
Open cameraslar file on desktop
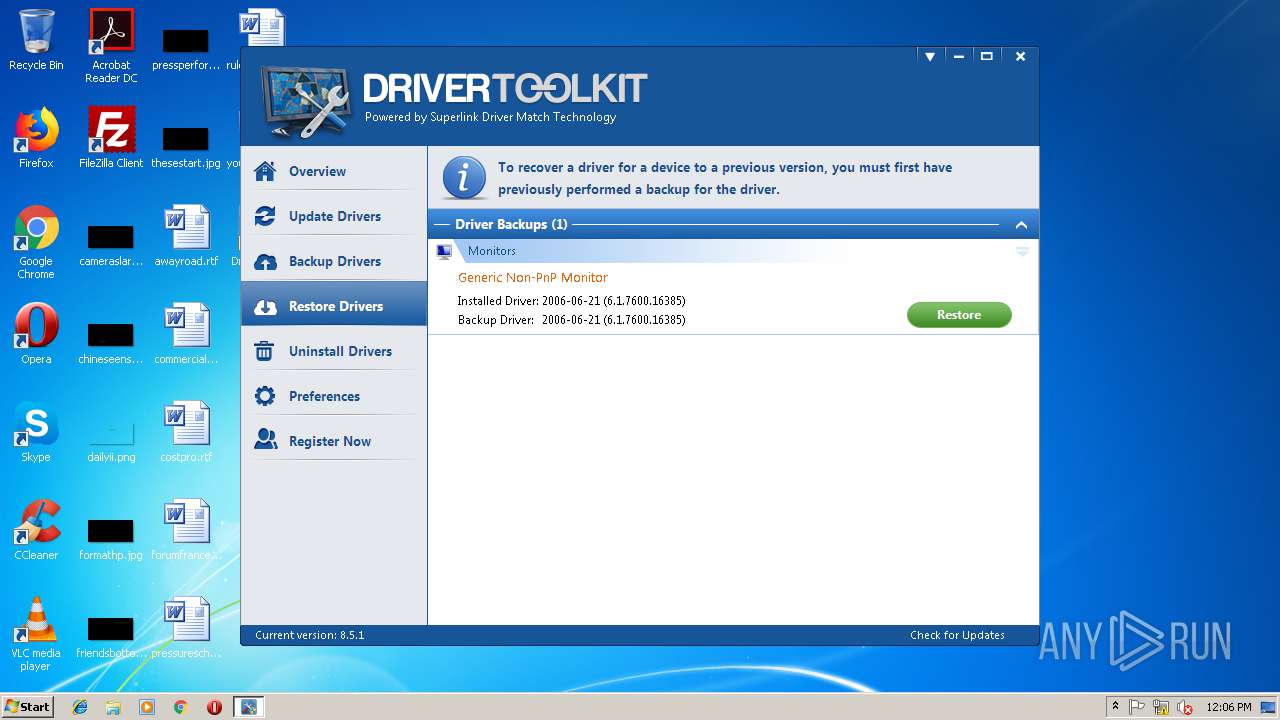(111, 245)
